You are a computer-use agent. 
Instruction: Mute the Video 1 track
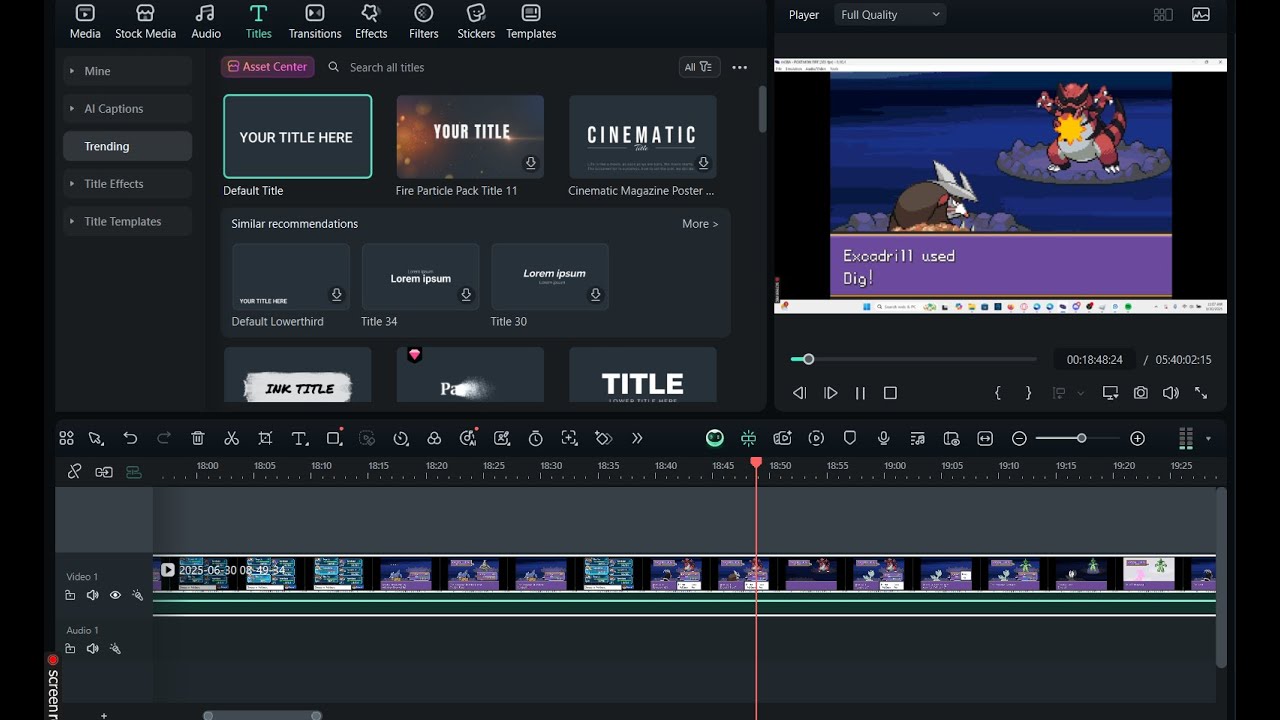point(92,595)
